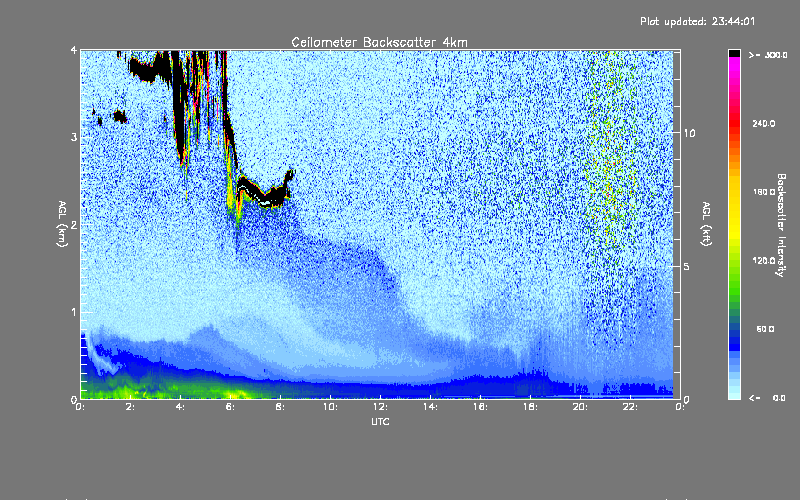The width and height of the screenshot is (800, 500).
Task: Click the black cloud band between 6 and 8 UTC
Action: pyautogui.click(x=263, y=194)
